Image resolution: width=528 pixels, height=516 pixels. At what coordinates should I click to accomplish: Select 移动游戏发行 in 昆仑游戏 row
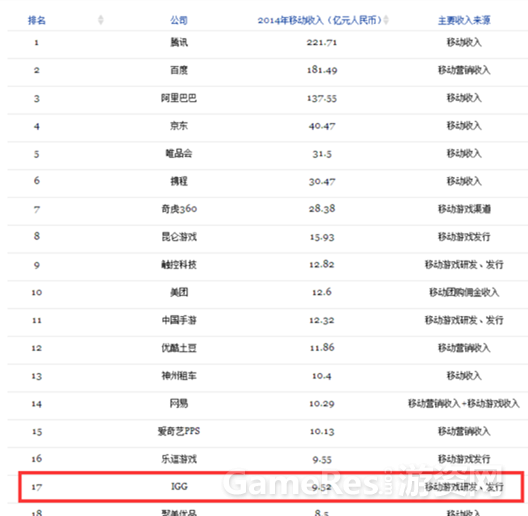464,237
